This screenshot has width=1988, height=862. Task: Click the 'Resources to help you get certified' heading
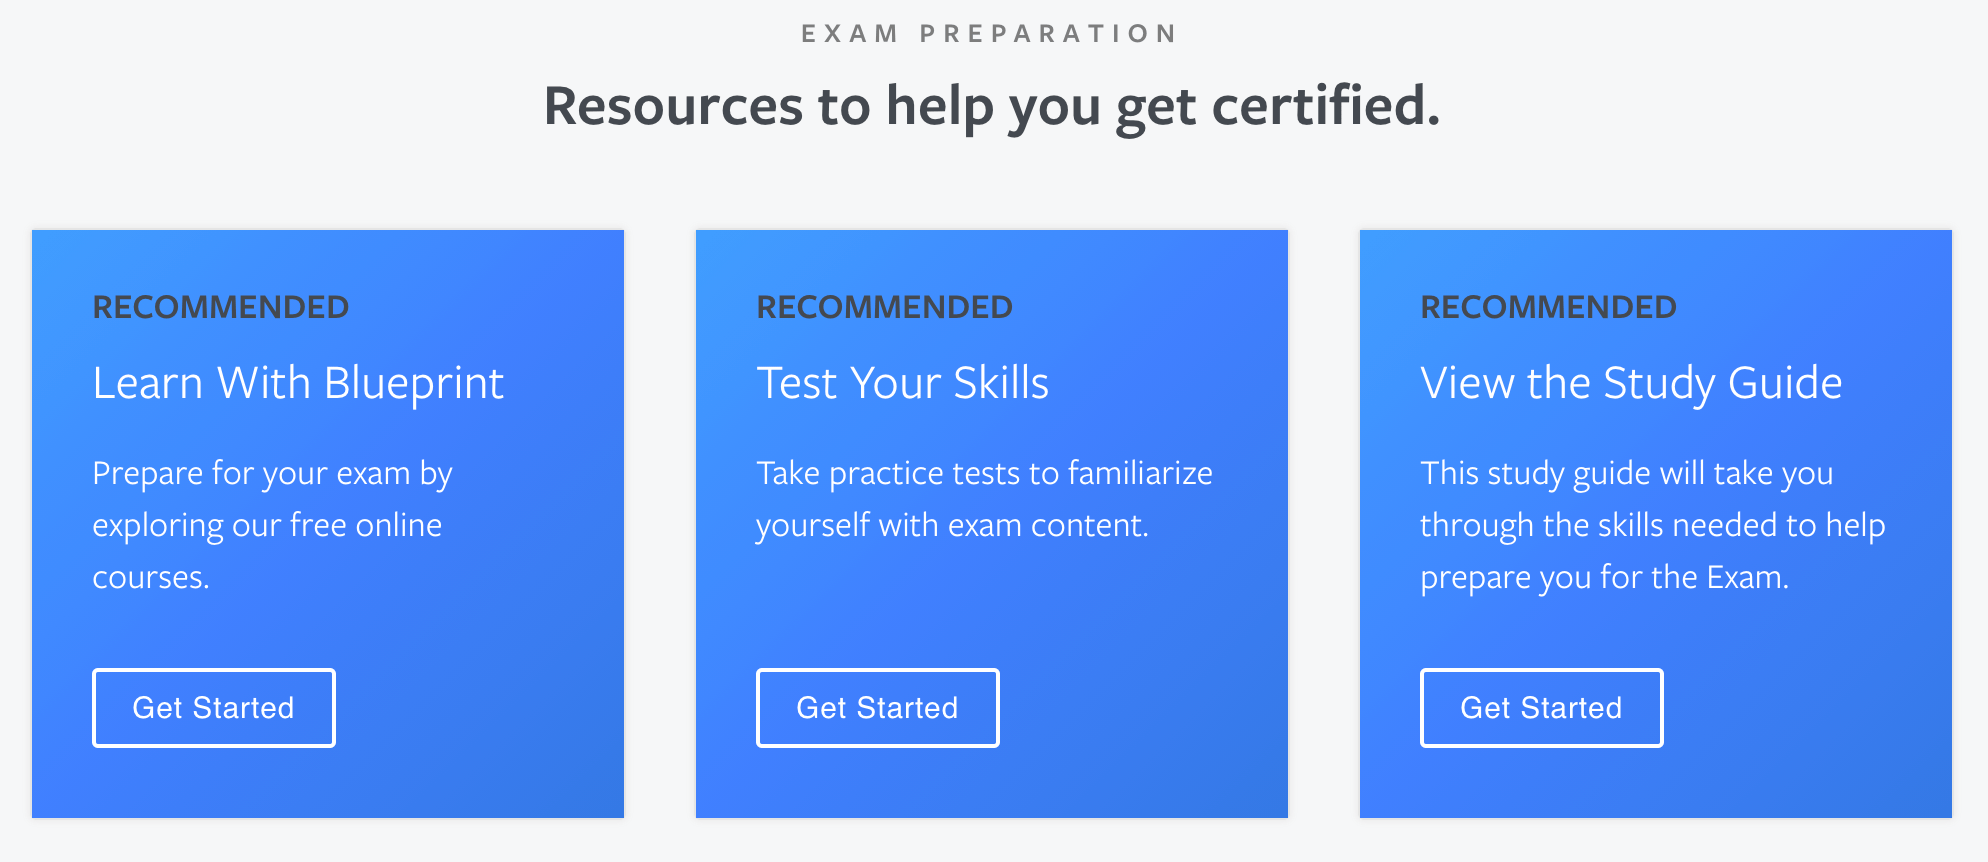992,106
